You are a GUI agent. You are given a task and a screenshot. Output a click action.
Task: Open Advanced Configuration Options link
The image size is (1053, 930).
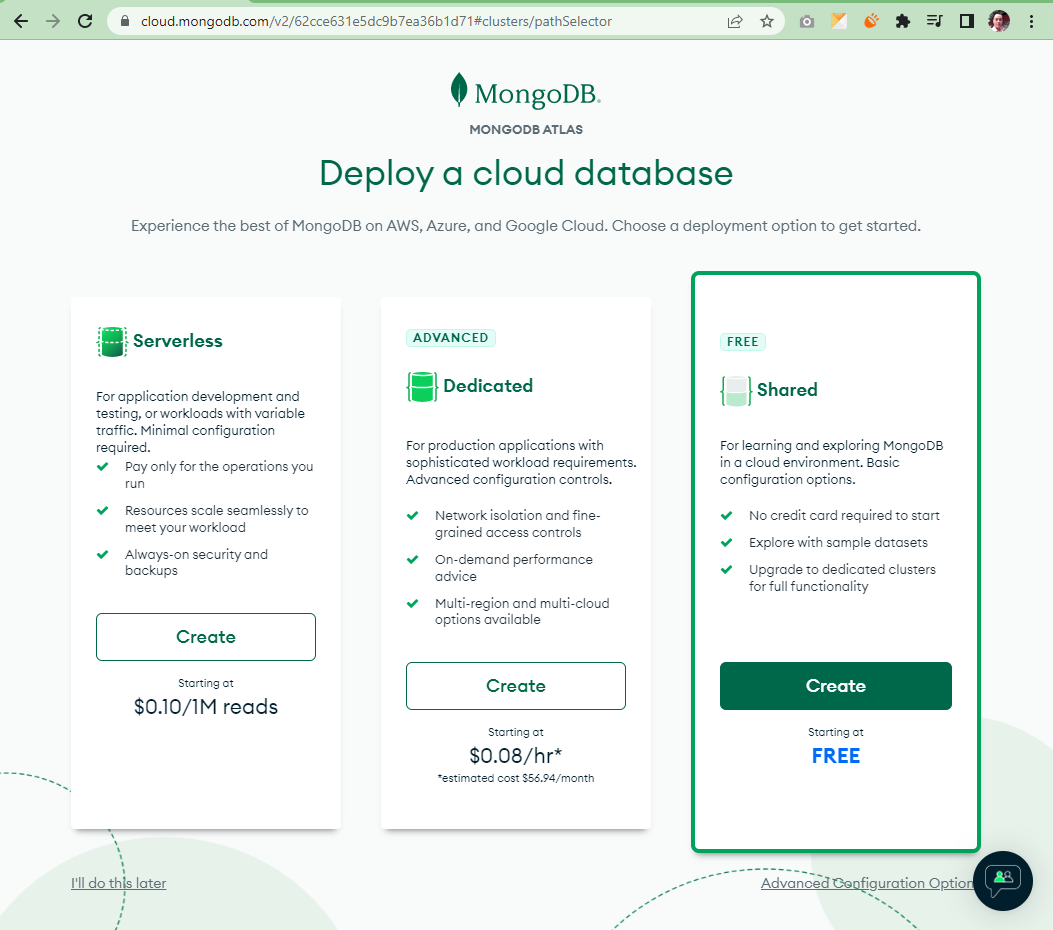867,883
